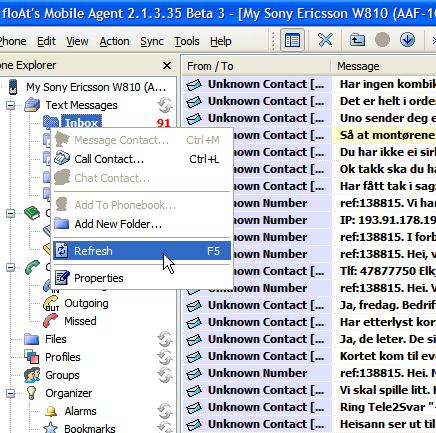Click the Alarms bell icon
The height and width of the screenshot is (433, 436).
[51, 411]
